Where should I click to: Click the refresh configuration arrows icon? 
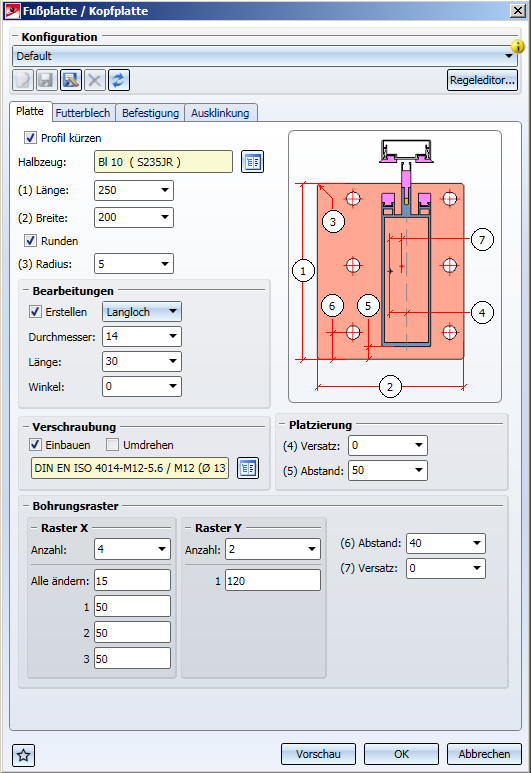119,80
